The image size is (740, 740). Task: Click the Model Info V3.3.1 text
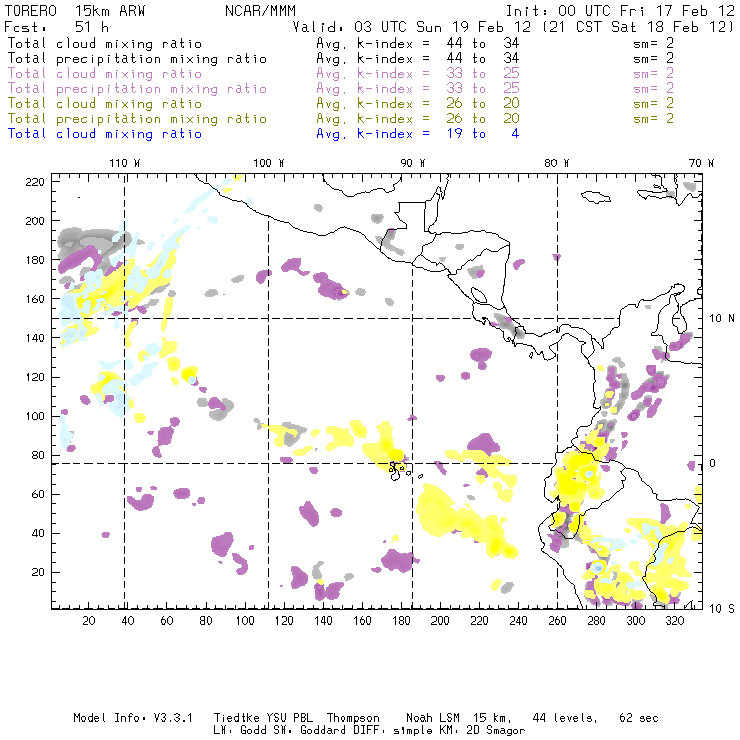point(120,718)
